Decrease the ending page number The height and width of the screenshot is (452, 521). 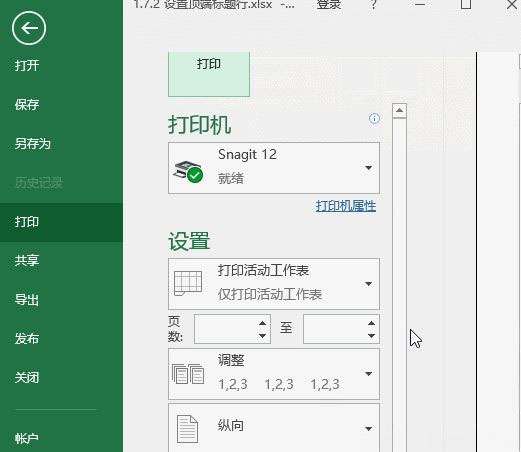click(371, 336)
